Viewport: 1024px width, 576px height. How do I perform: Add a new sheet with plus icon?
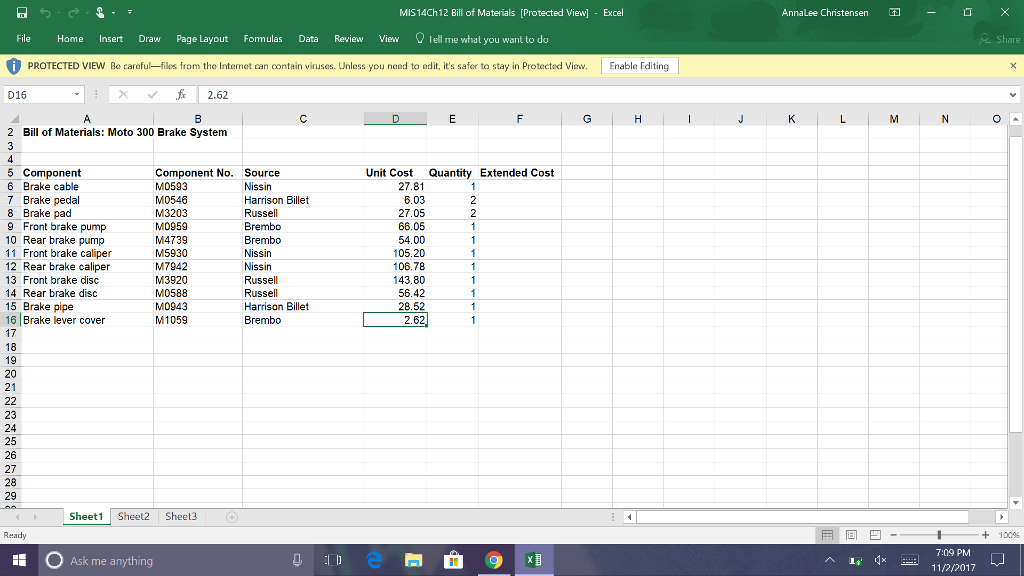click(x=232, y=517)
